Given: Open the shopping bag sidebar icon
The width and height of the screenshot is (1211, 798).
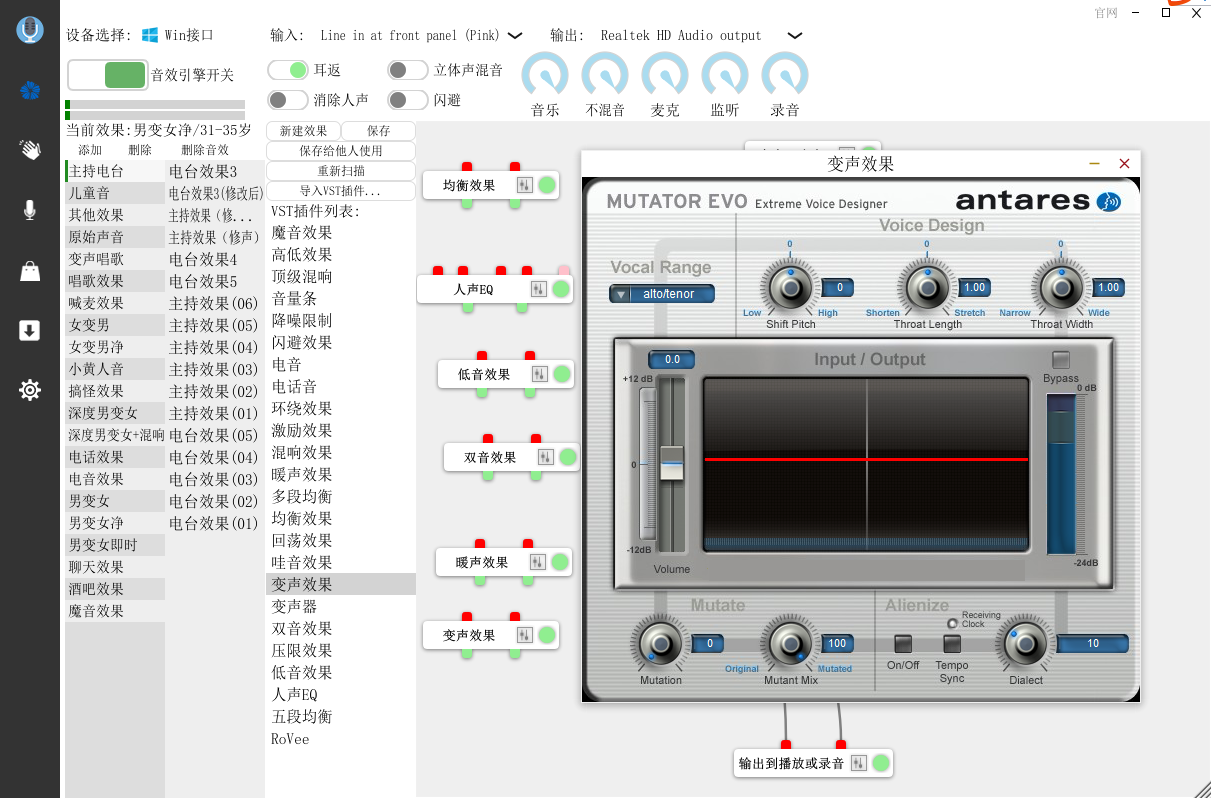Looking at the screenshot, I should (x=30, y=270).
